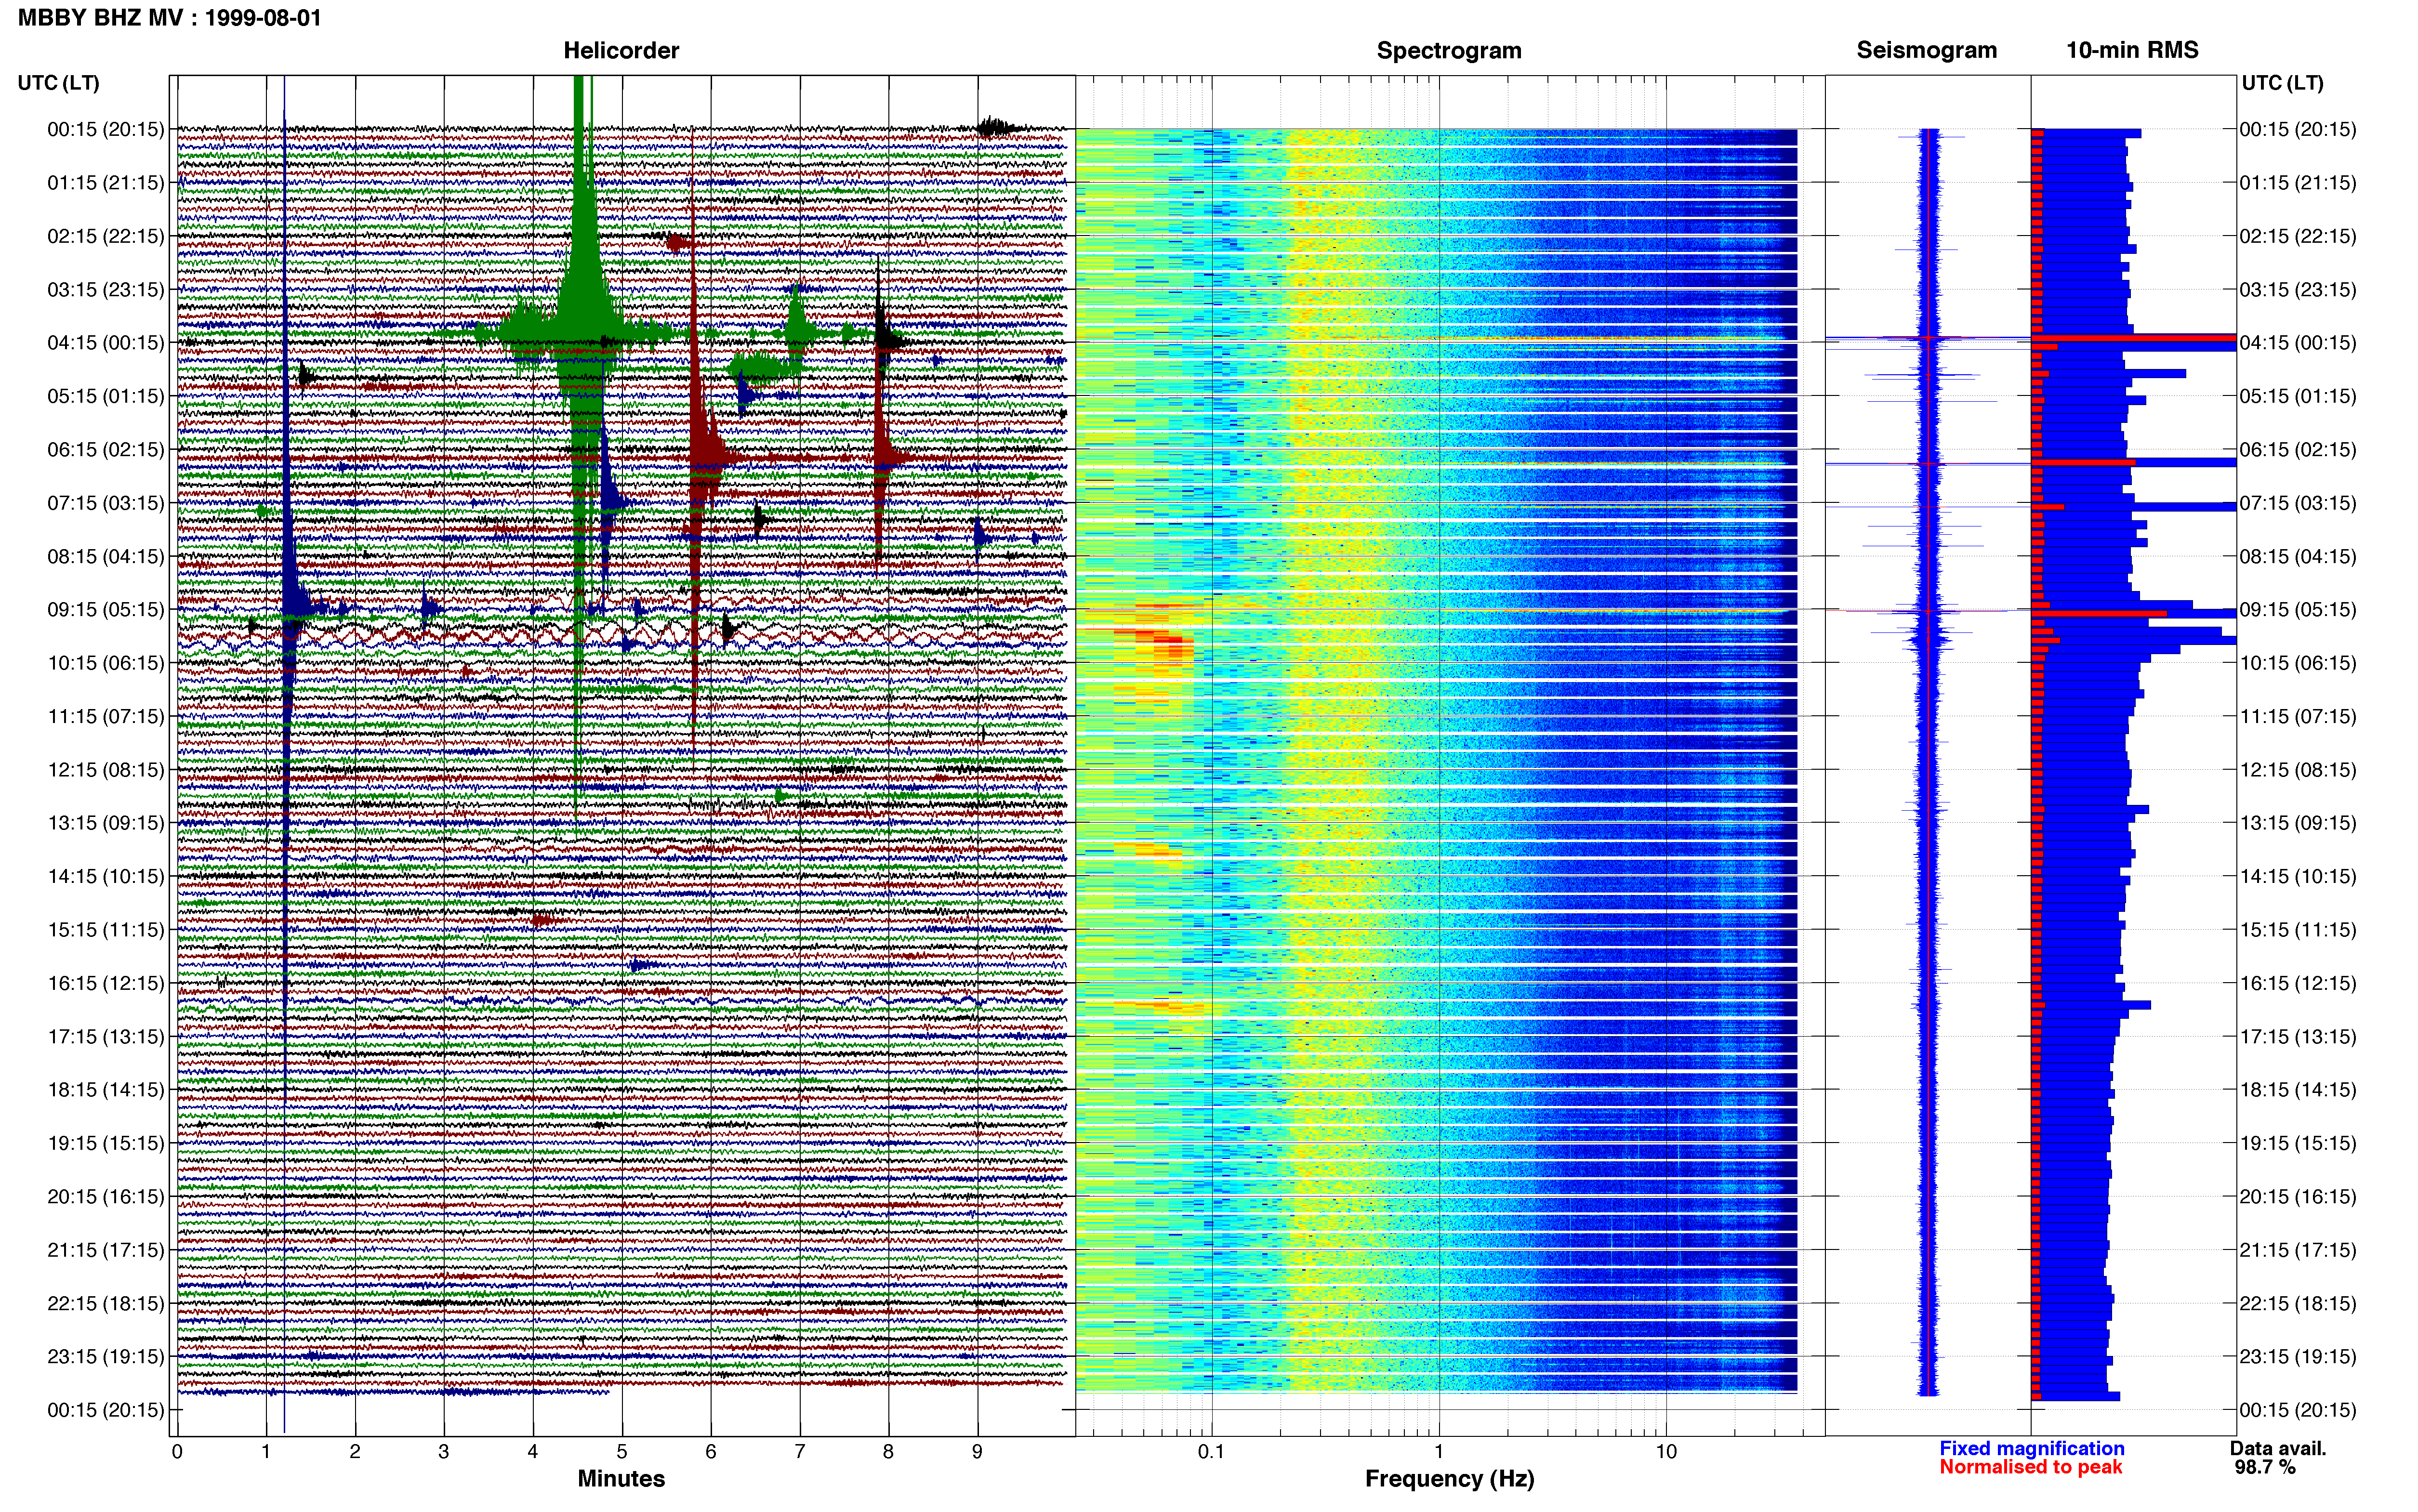Click left-axis time label '15:15 (11:15)'
Image resolution: width=2418 pixels, height=1512 pixels.
click(106, 930)
